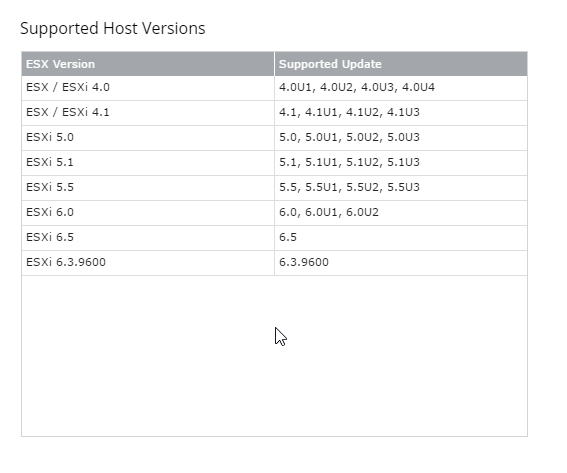The image size is (567, 473).
Task: Select the ESXi 6.5 row
Action: 274,238
